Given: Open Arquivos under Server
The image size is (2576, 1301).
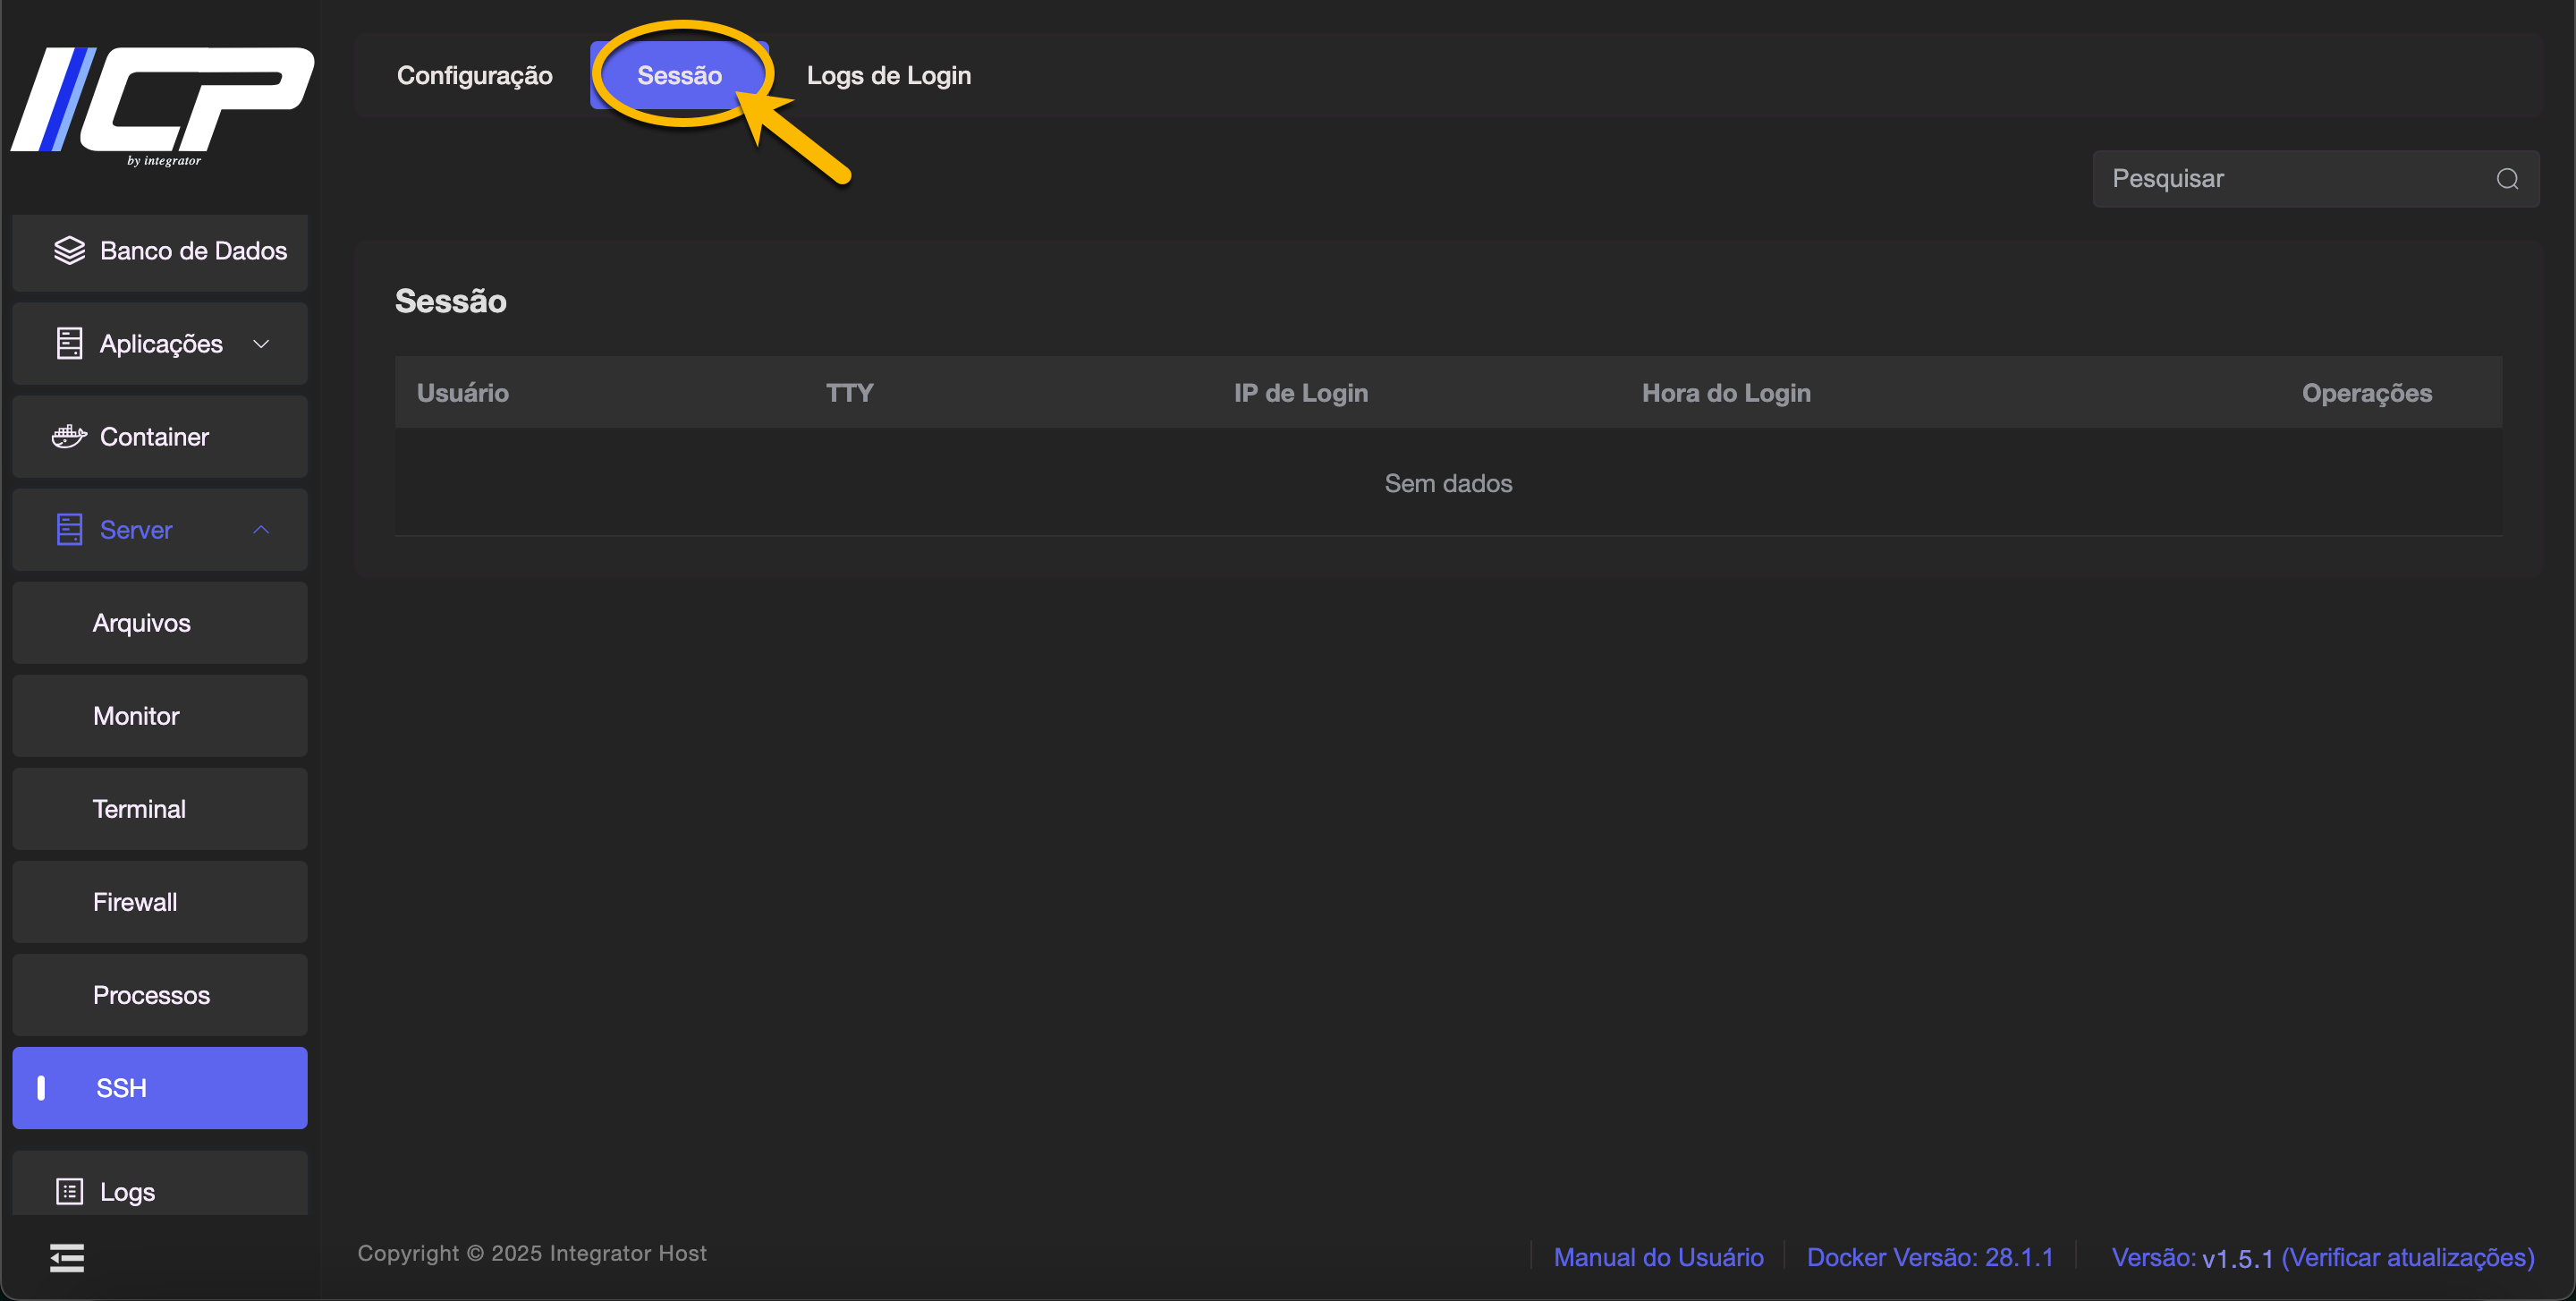Looking at the screenshot, I should tap(141, 623).
